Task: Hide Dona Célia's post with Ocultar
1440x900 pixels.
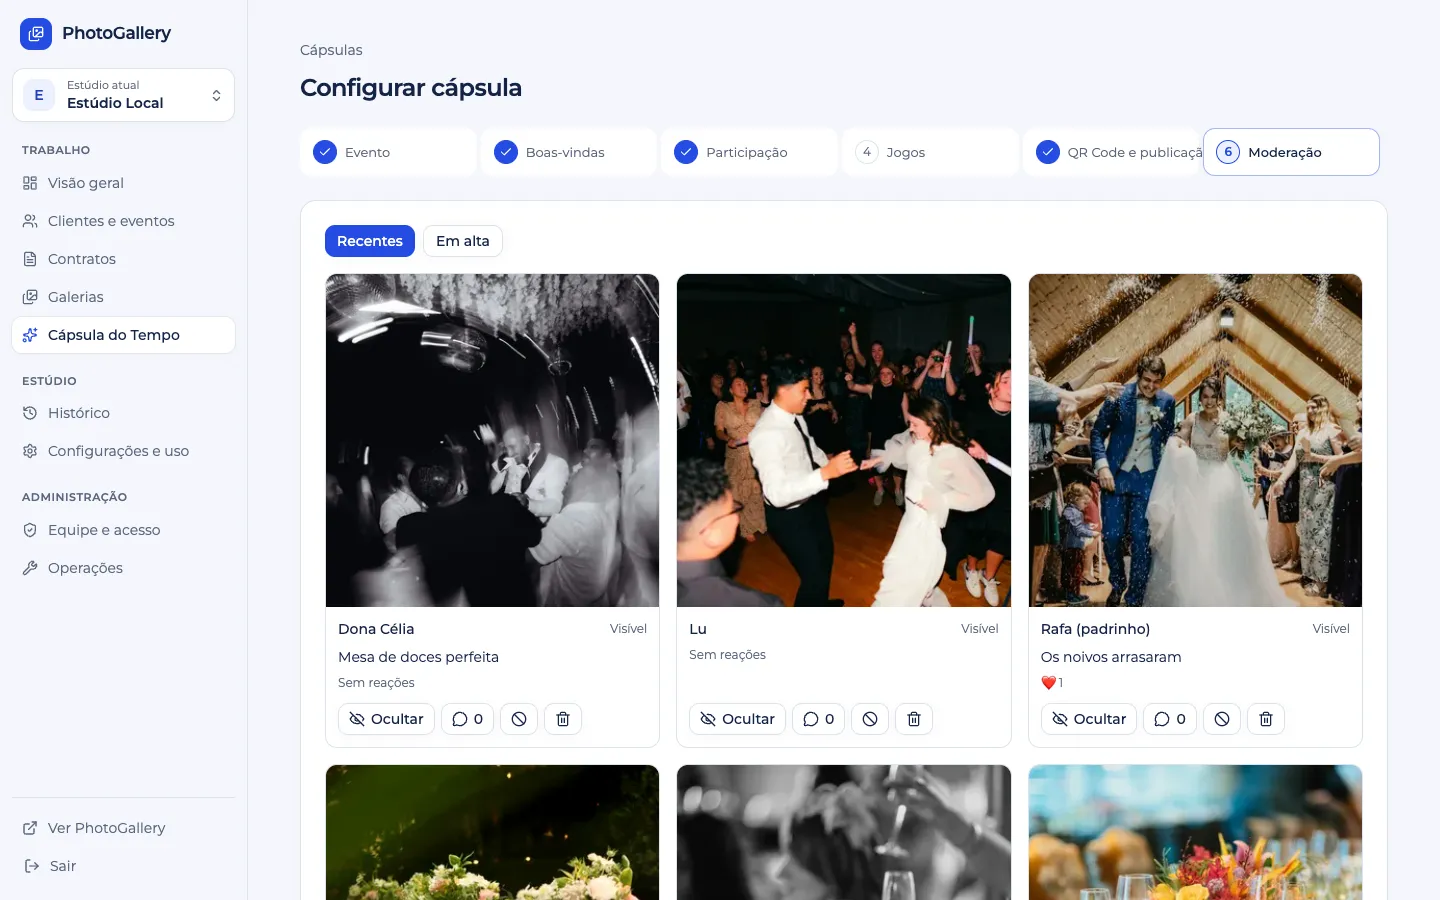Action: click(x=386, y=719)
